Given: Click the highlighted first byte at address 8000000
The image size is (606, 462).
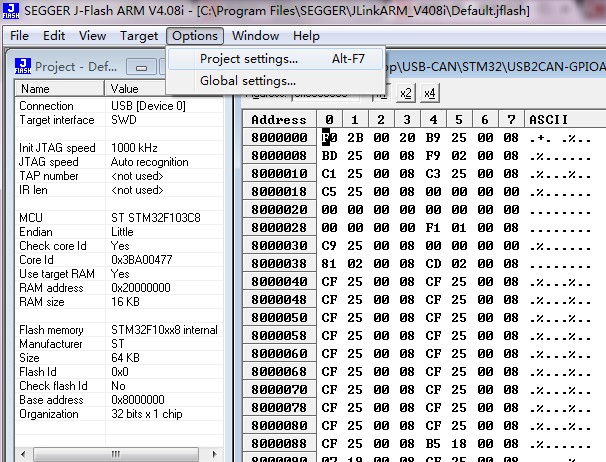Looking at the screenshot, I should [x=329, y=138].
